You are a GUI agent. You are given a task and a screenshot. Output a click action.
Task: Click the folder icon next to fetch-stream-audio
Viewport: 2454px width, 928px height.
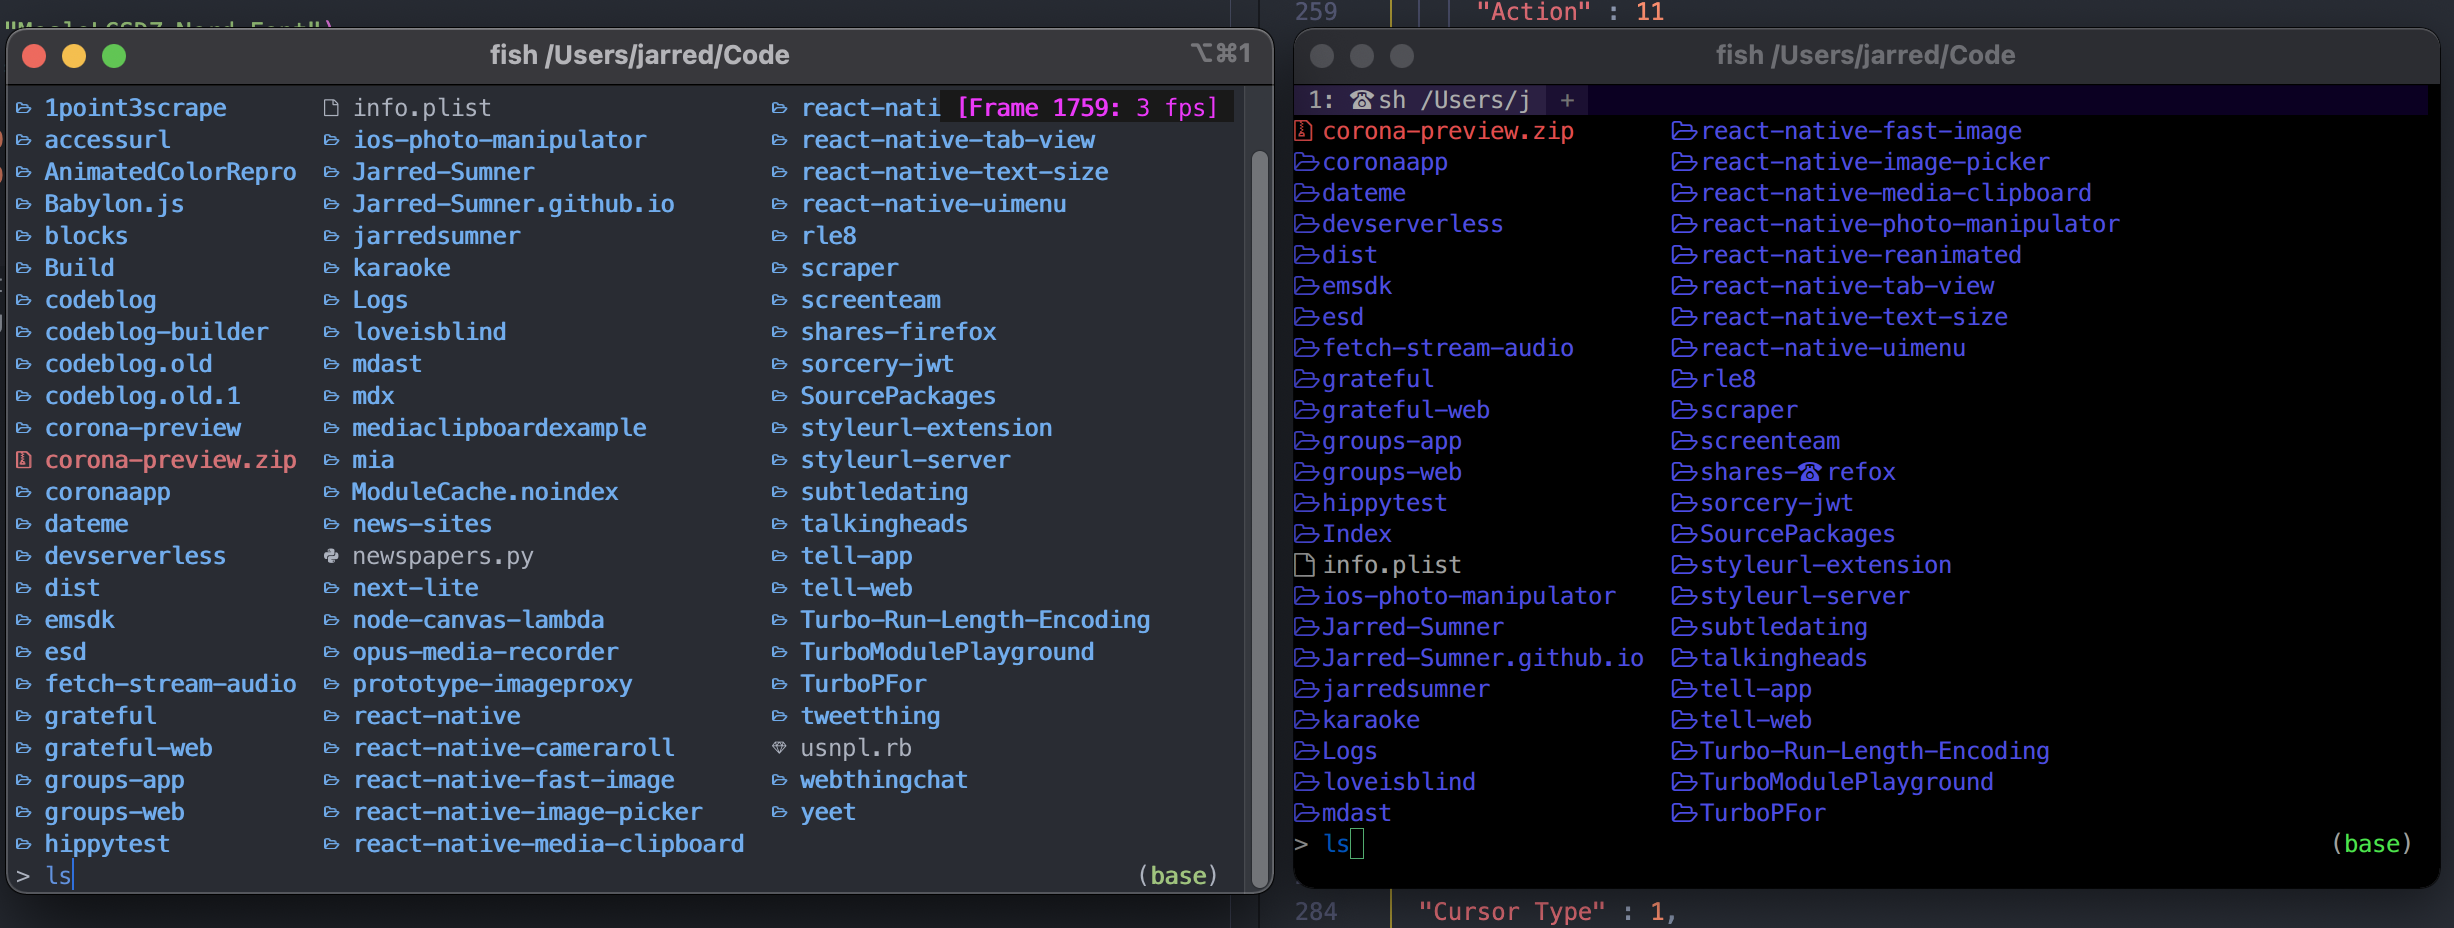22,684
